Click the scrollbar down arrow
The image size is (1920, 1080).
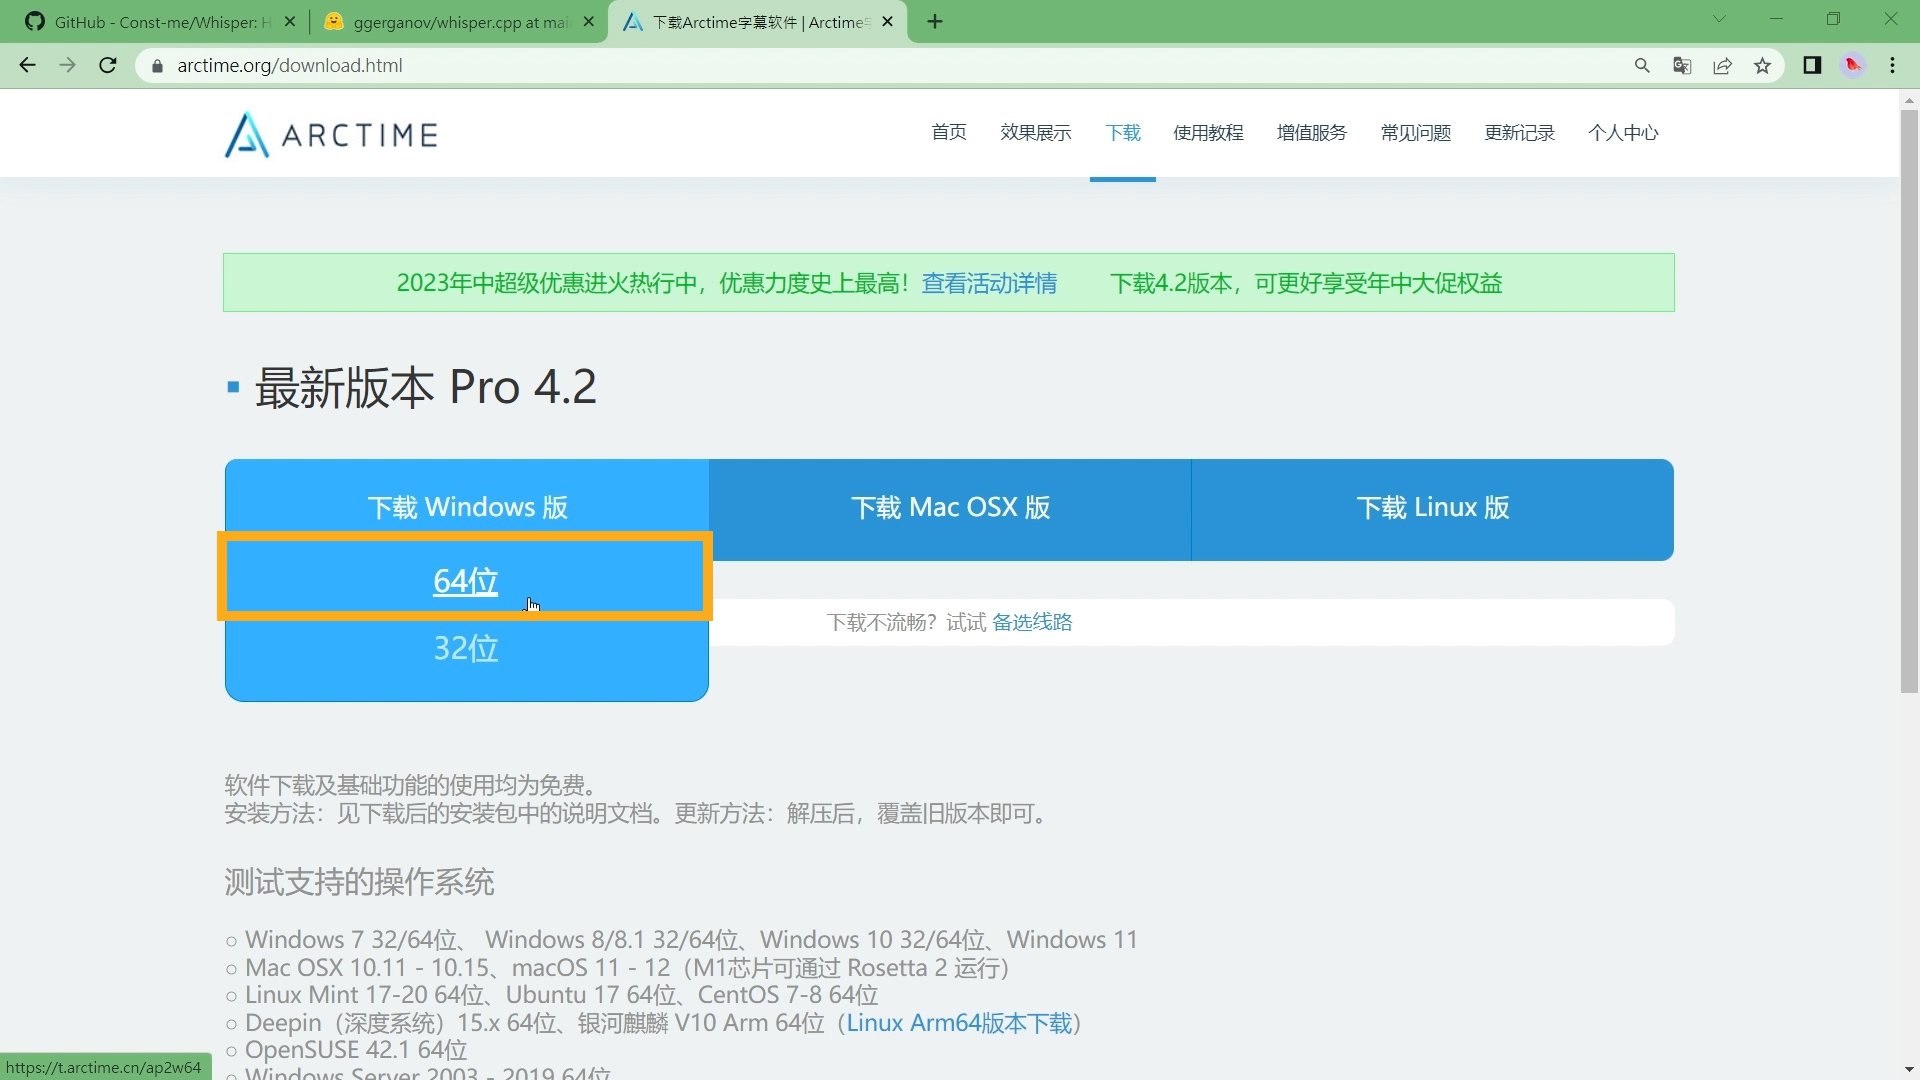coord(1909,1070)
